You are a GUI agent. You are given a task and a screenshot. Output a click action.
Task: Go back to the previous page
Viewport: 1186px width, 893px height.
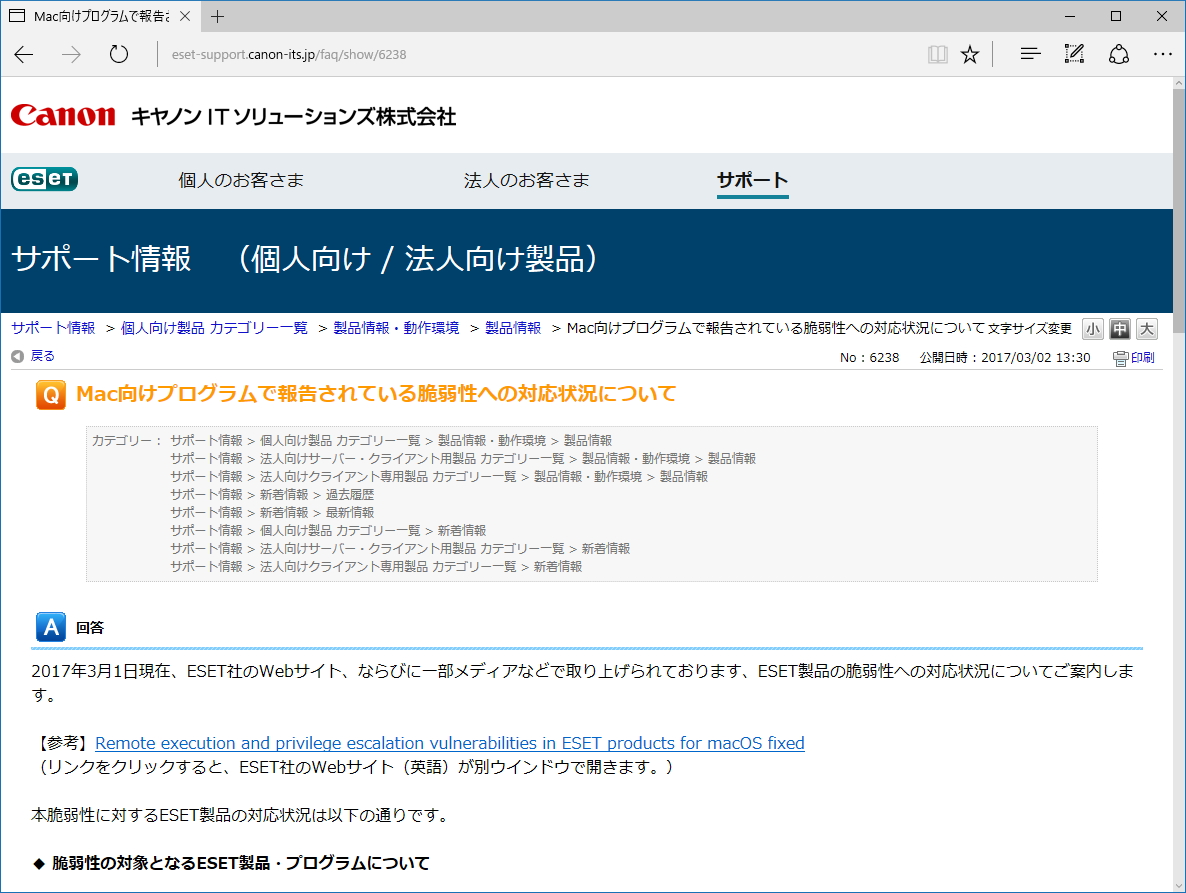coord(24,54)
